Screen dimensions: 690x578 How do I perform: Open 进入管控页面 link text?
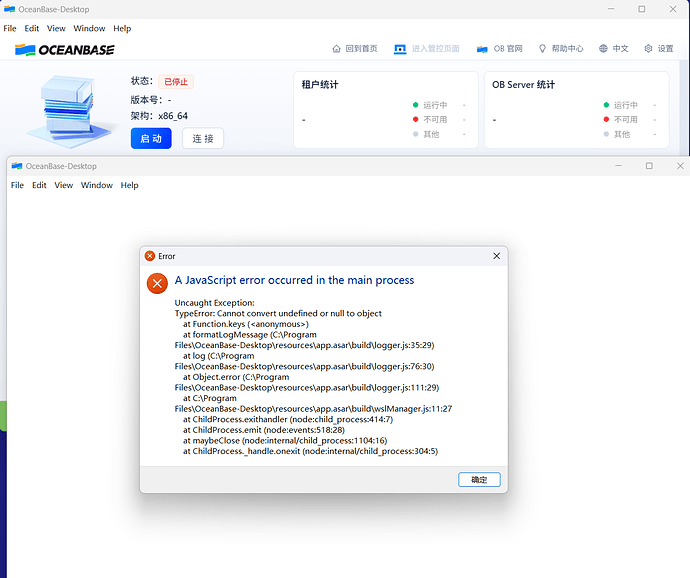click(x=435, y=48)
